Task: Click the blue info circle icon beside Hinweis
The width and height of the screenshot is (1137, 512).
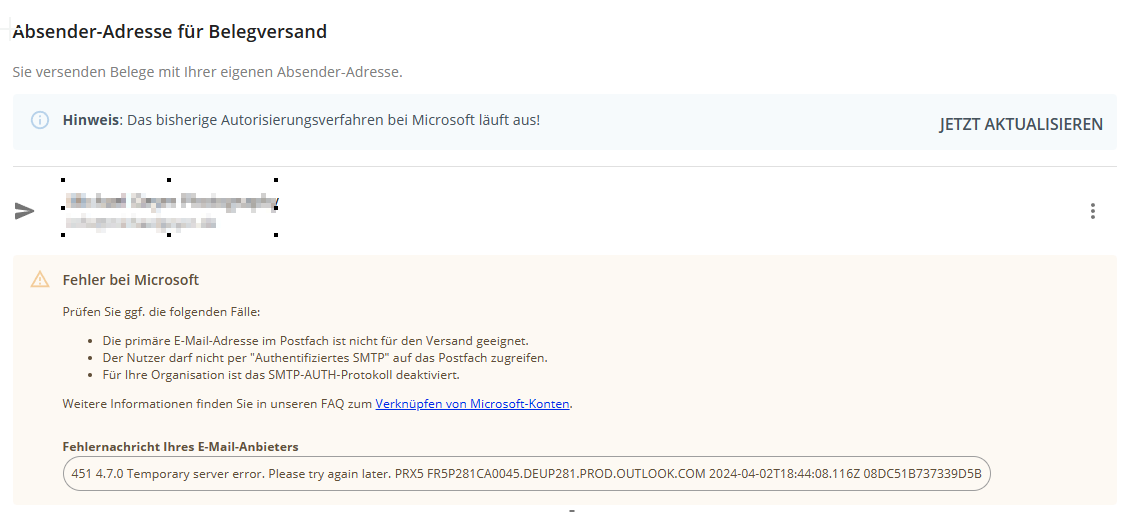Action: tap(40, 120)
